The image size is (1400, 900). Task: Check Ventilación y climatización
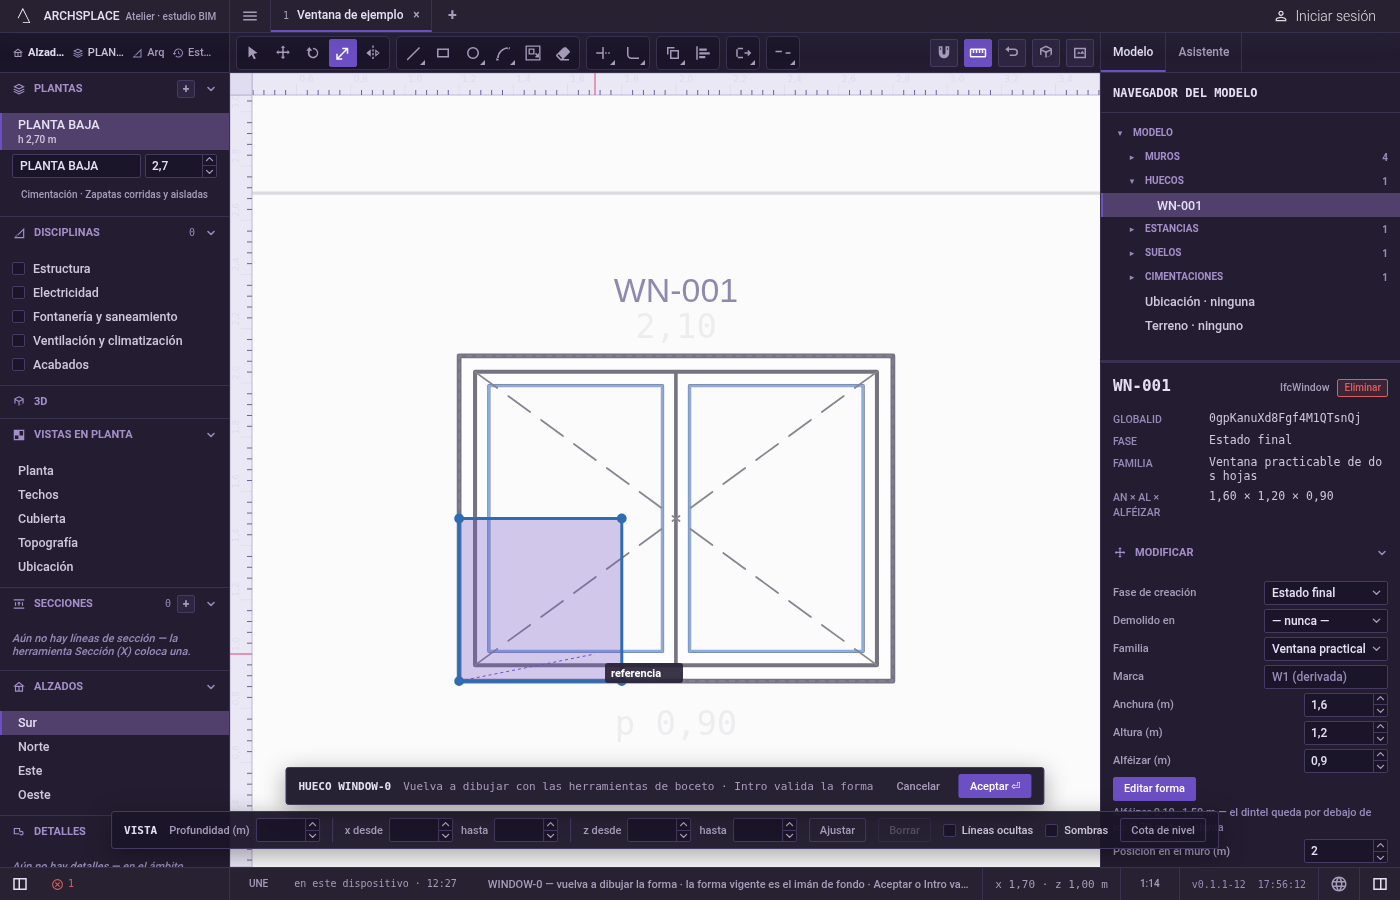coord(18,341)
